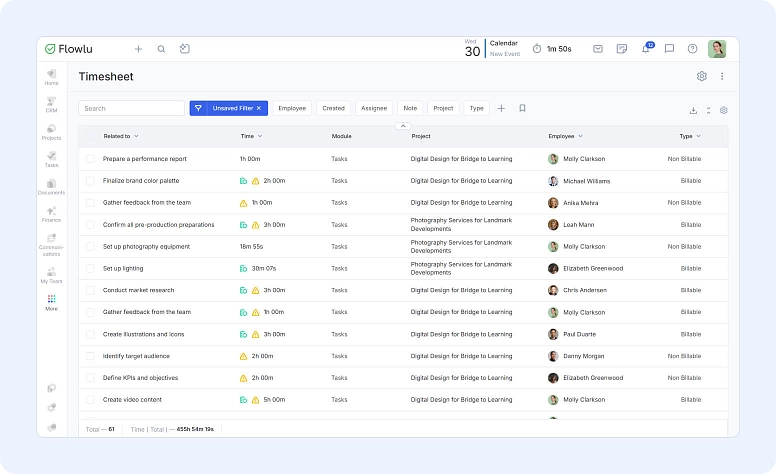This screenshot has height=474, width=776.
Task: Click the download export icon
Action: click(694, 110)
